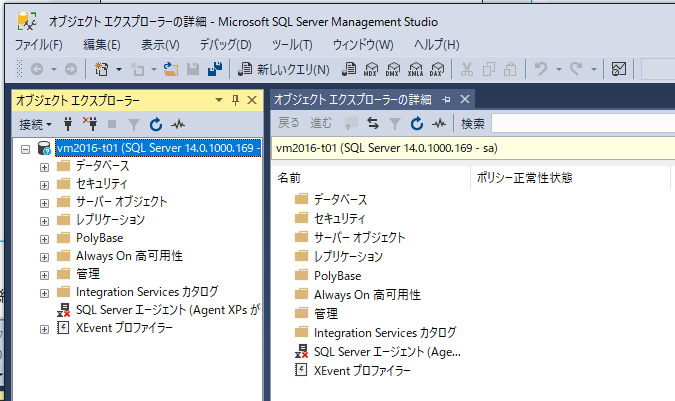The height and width of the screenshot is (401, 675).
Task: Expand the Always On 高可用性 tree node
Action: coord(44,257)
